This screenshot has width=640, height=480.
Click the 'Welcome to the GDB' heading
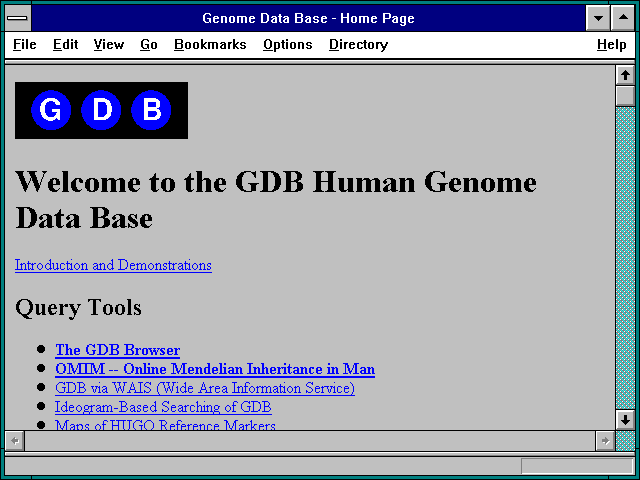point(276,200)
